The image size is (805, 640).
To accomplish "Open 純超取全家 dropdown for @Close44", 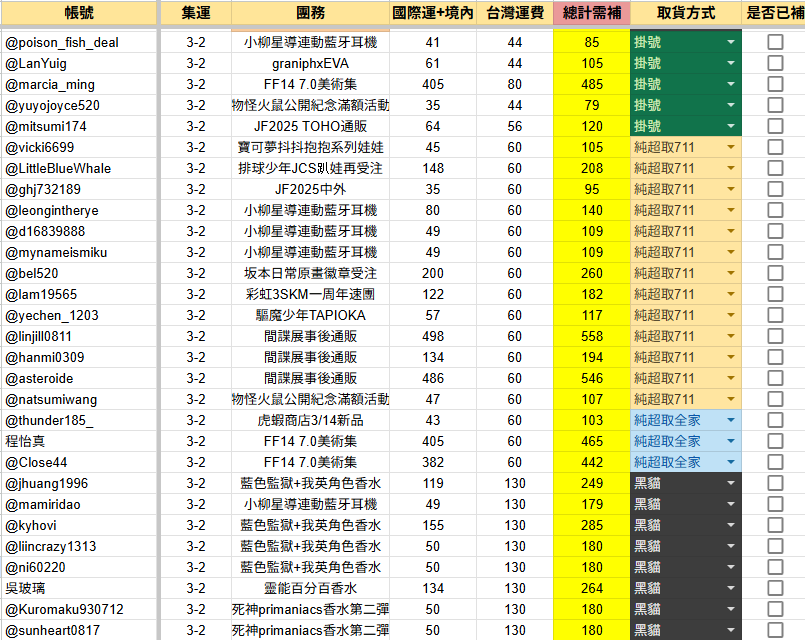I will click(731, 462).
